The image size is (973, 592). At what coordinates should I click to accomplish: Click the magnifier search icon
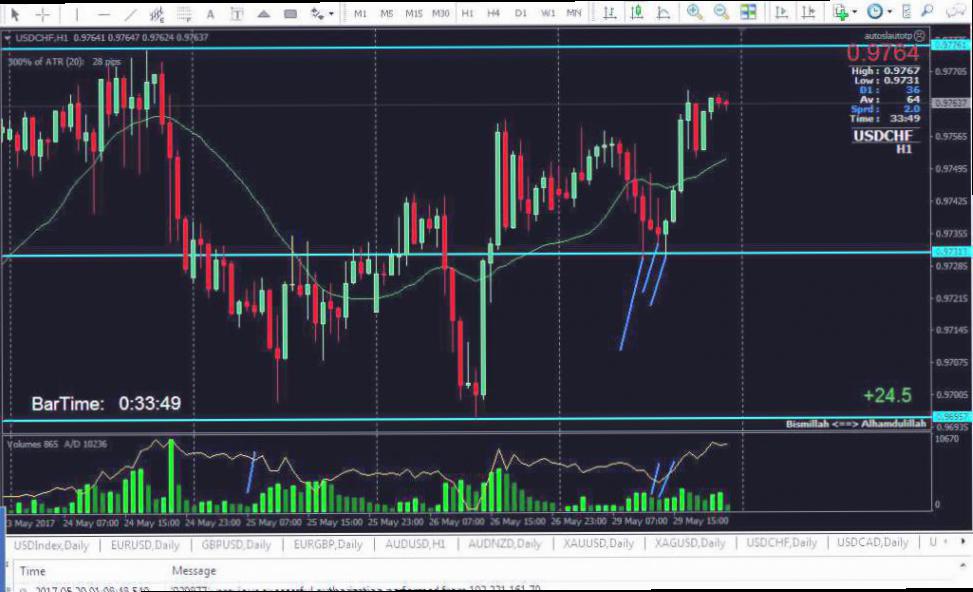click(927, 13)
